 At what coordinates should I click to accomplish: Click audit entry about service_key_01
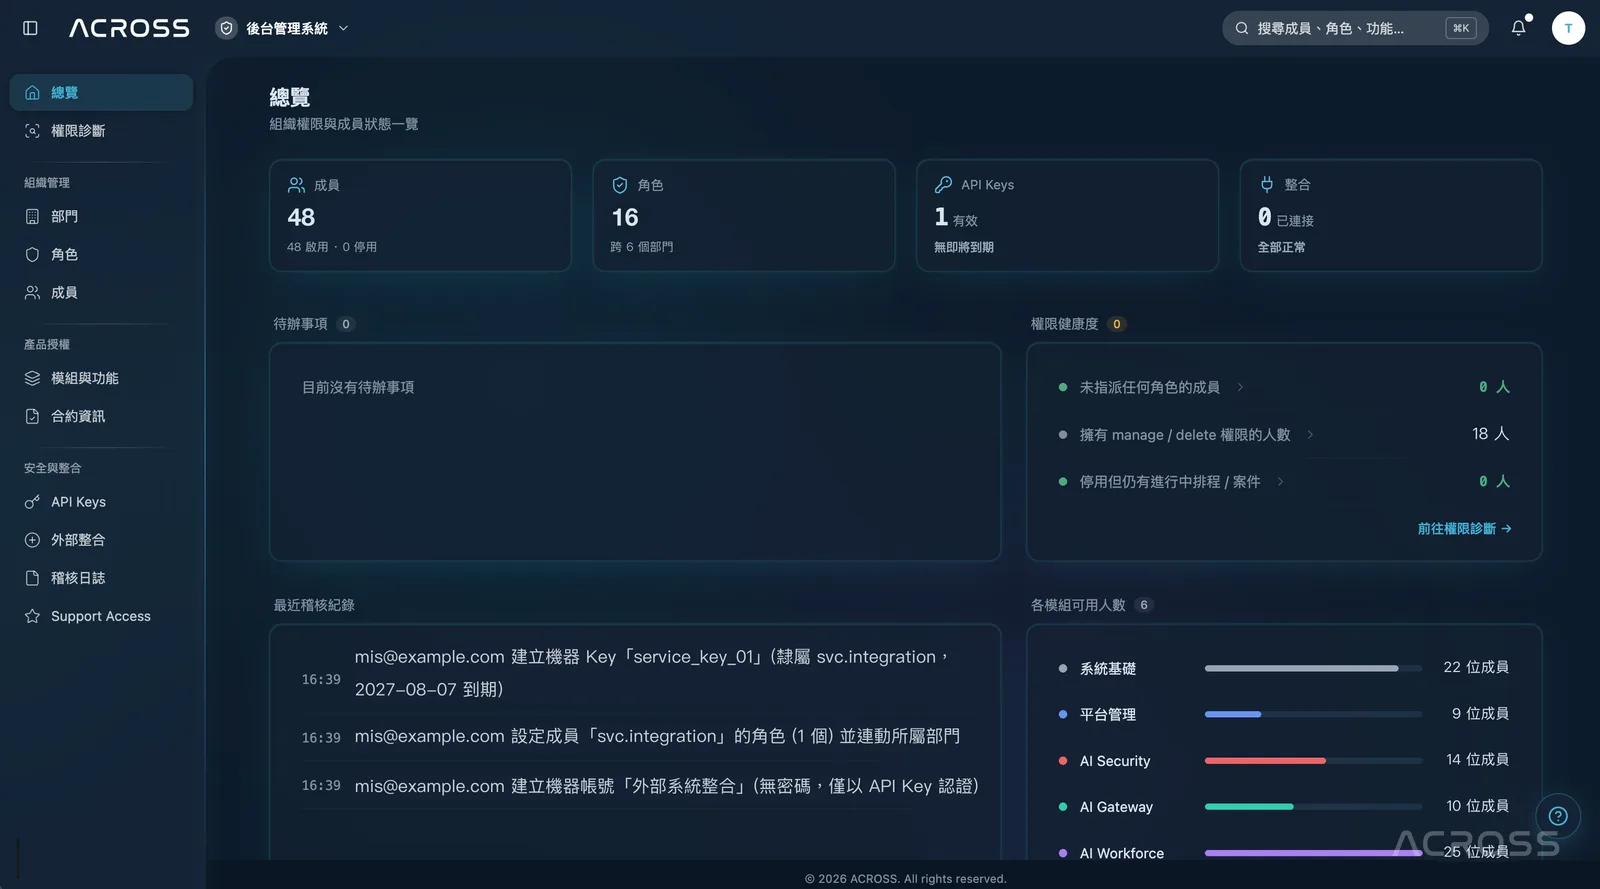640,673
